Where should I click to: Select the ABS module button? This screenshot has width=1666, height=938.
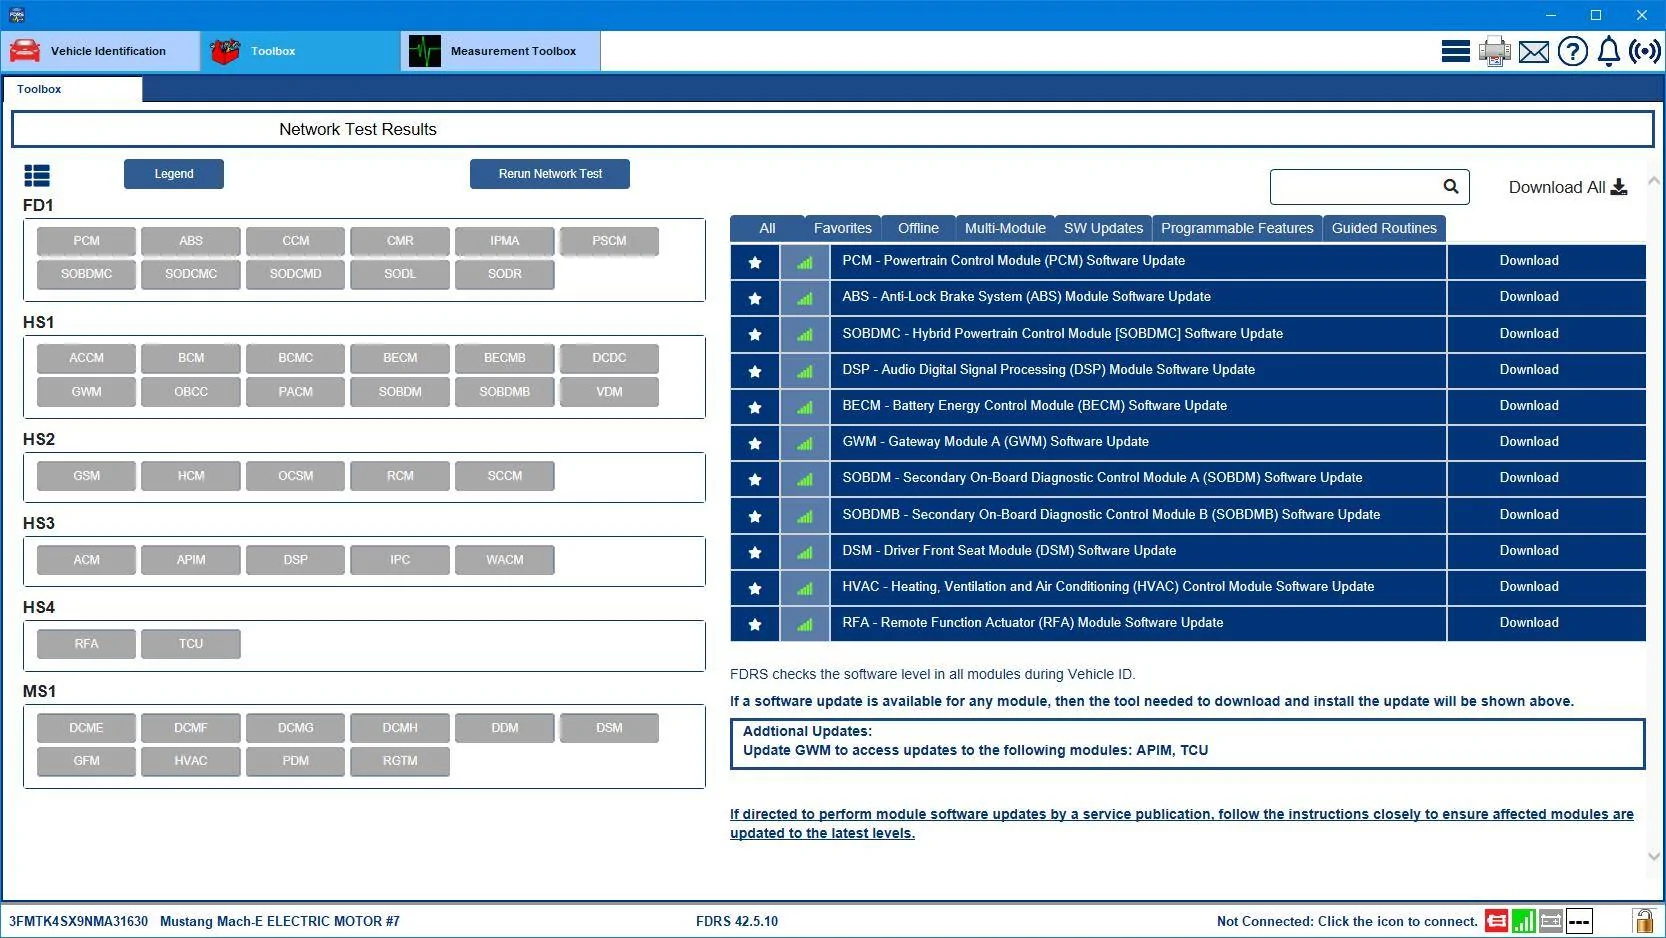(x=191, y=241)
